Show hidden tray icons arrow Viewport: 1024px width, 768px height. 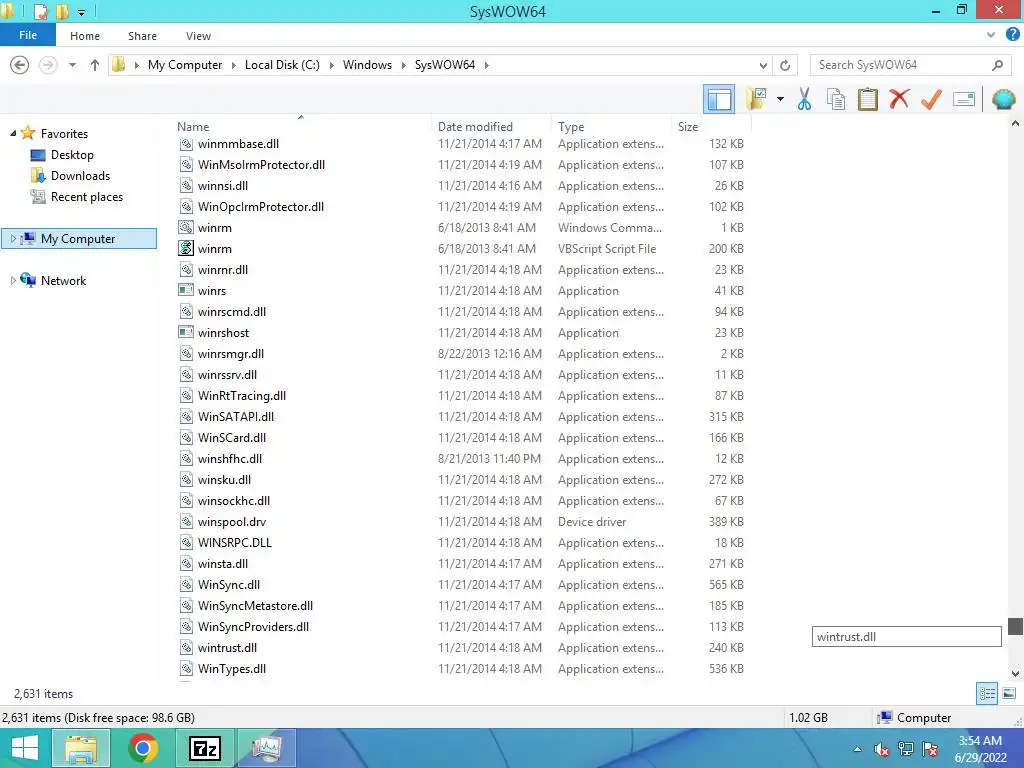point(857,750)
